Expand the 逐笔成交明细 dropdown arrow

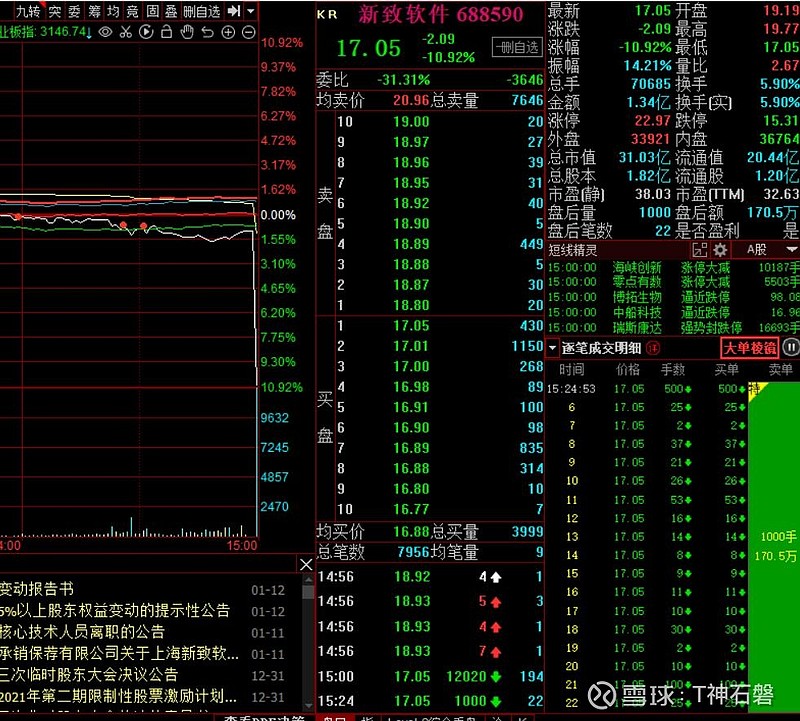click(552, 346)
